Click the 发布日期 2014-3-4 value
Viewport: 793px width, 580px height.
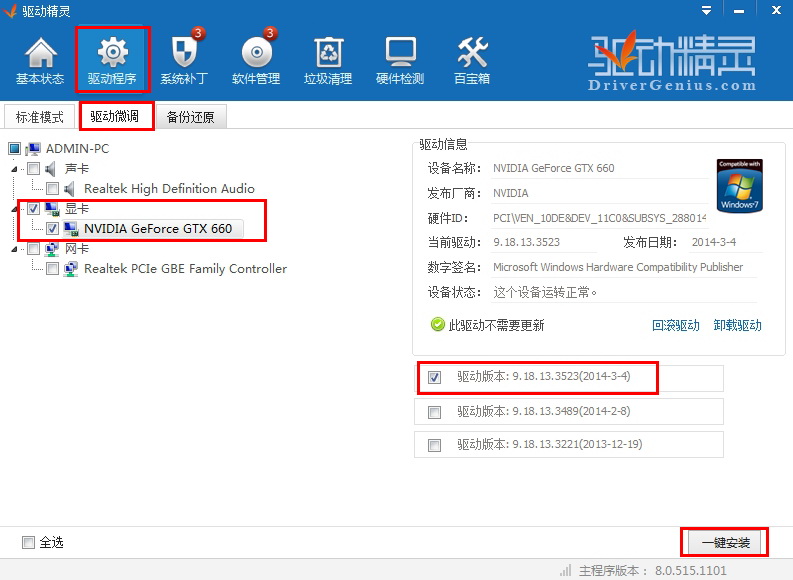pyautogui.click(x=714, y=242)
